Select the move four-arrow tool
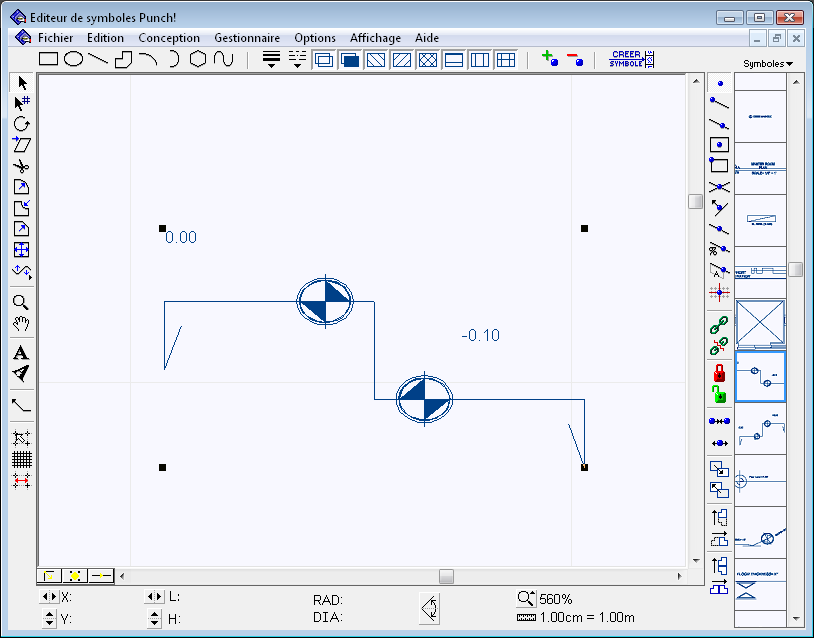 click(x=21, y=250)
